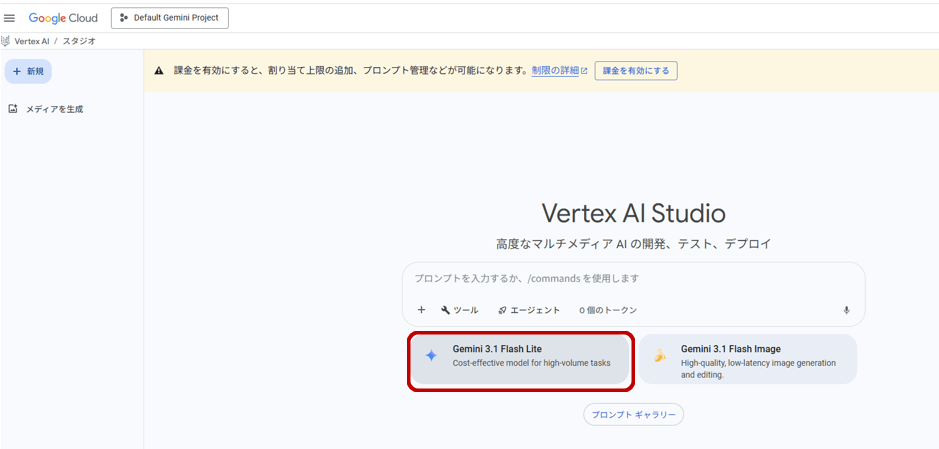The height and width of the screenshot is (449, 939).
Task: Open the Default Gemini Project selector
Action: pos(169,18)
